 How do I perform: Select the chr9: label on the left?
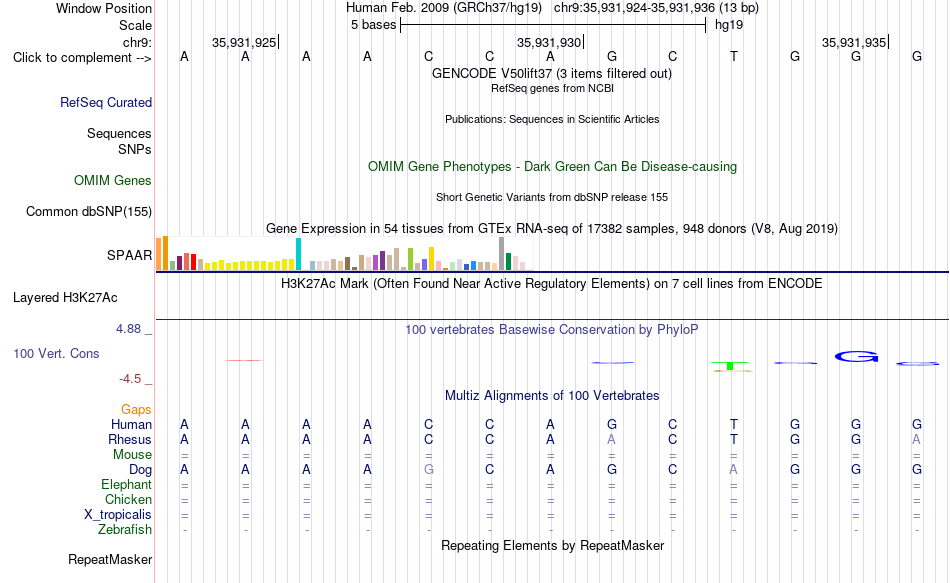(137, 42)
